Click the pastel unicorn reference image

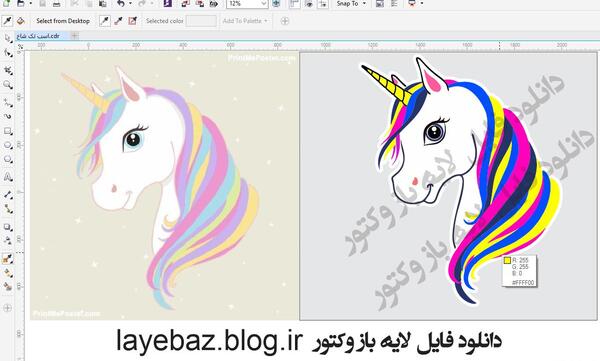click(164, 186)
